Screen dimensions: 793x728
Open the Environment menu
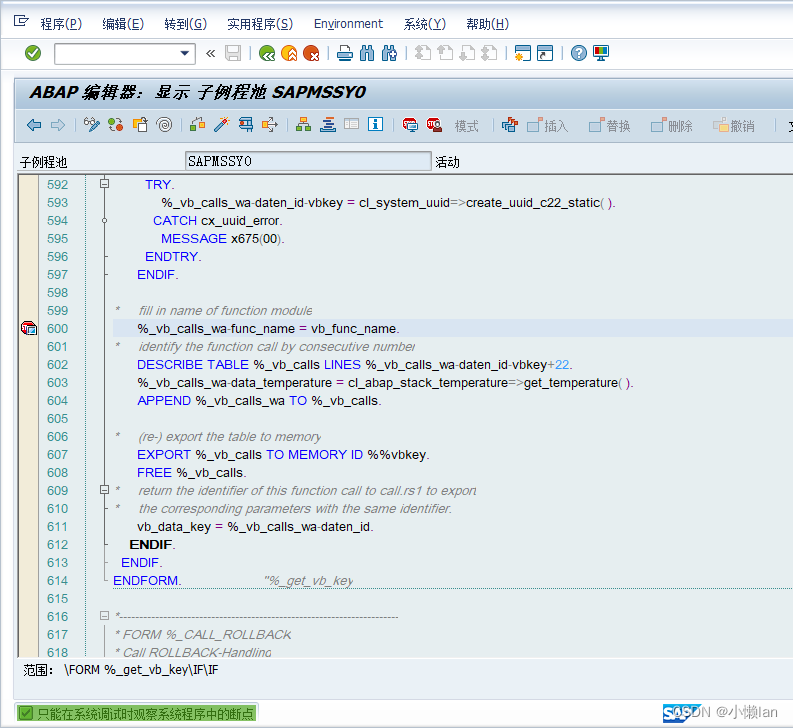(348, 24)
